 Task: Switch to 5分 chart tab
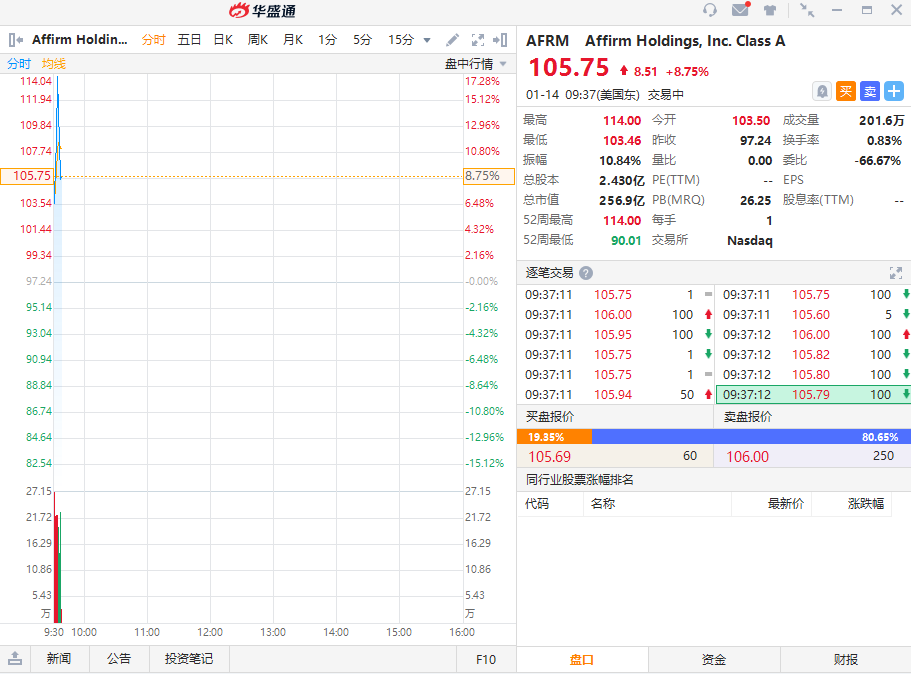point(362,40)
